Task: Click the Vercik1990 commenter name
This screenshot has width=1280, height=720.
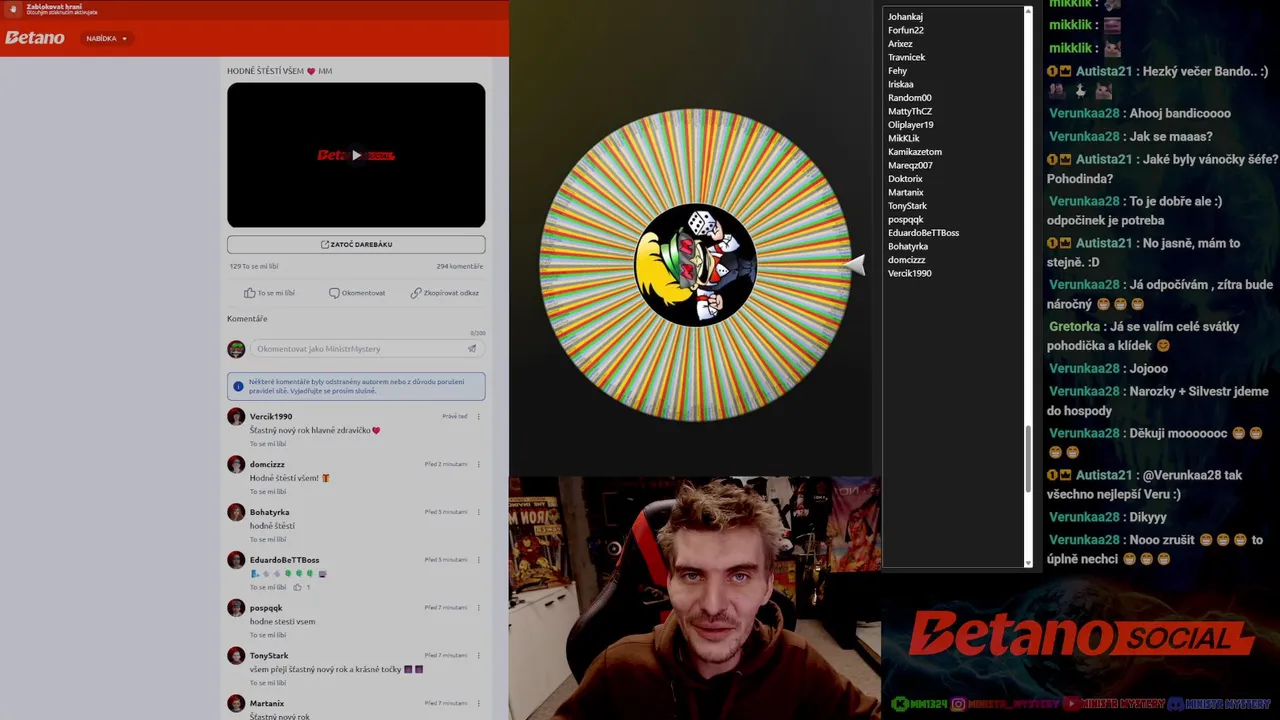Action: click(271, 416)
